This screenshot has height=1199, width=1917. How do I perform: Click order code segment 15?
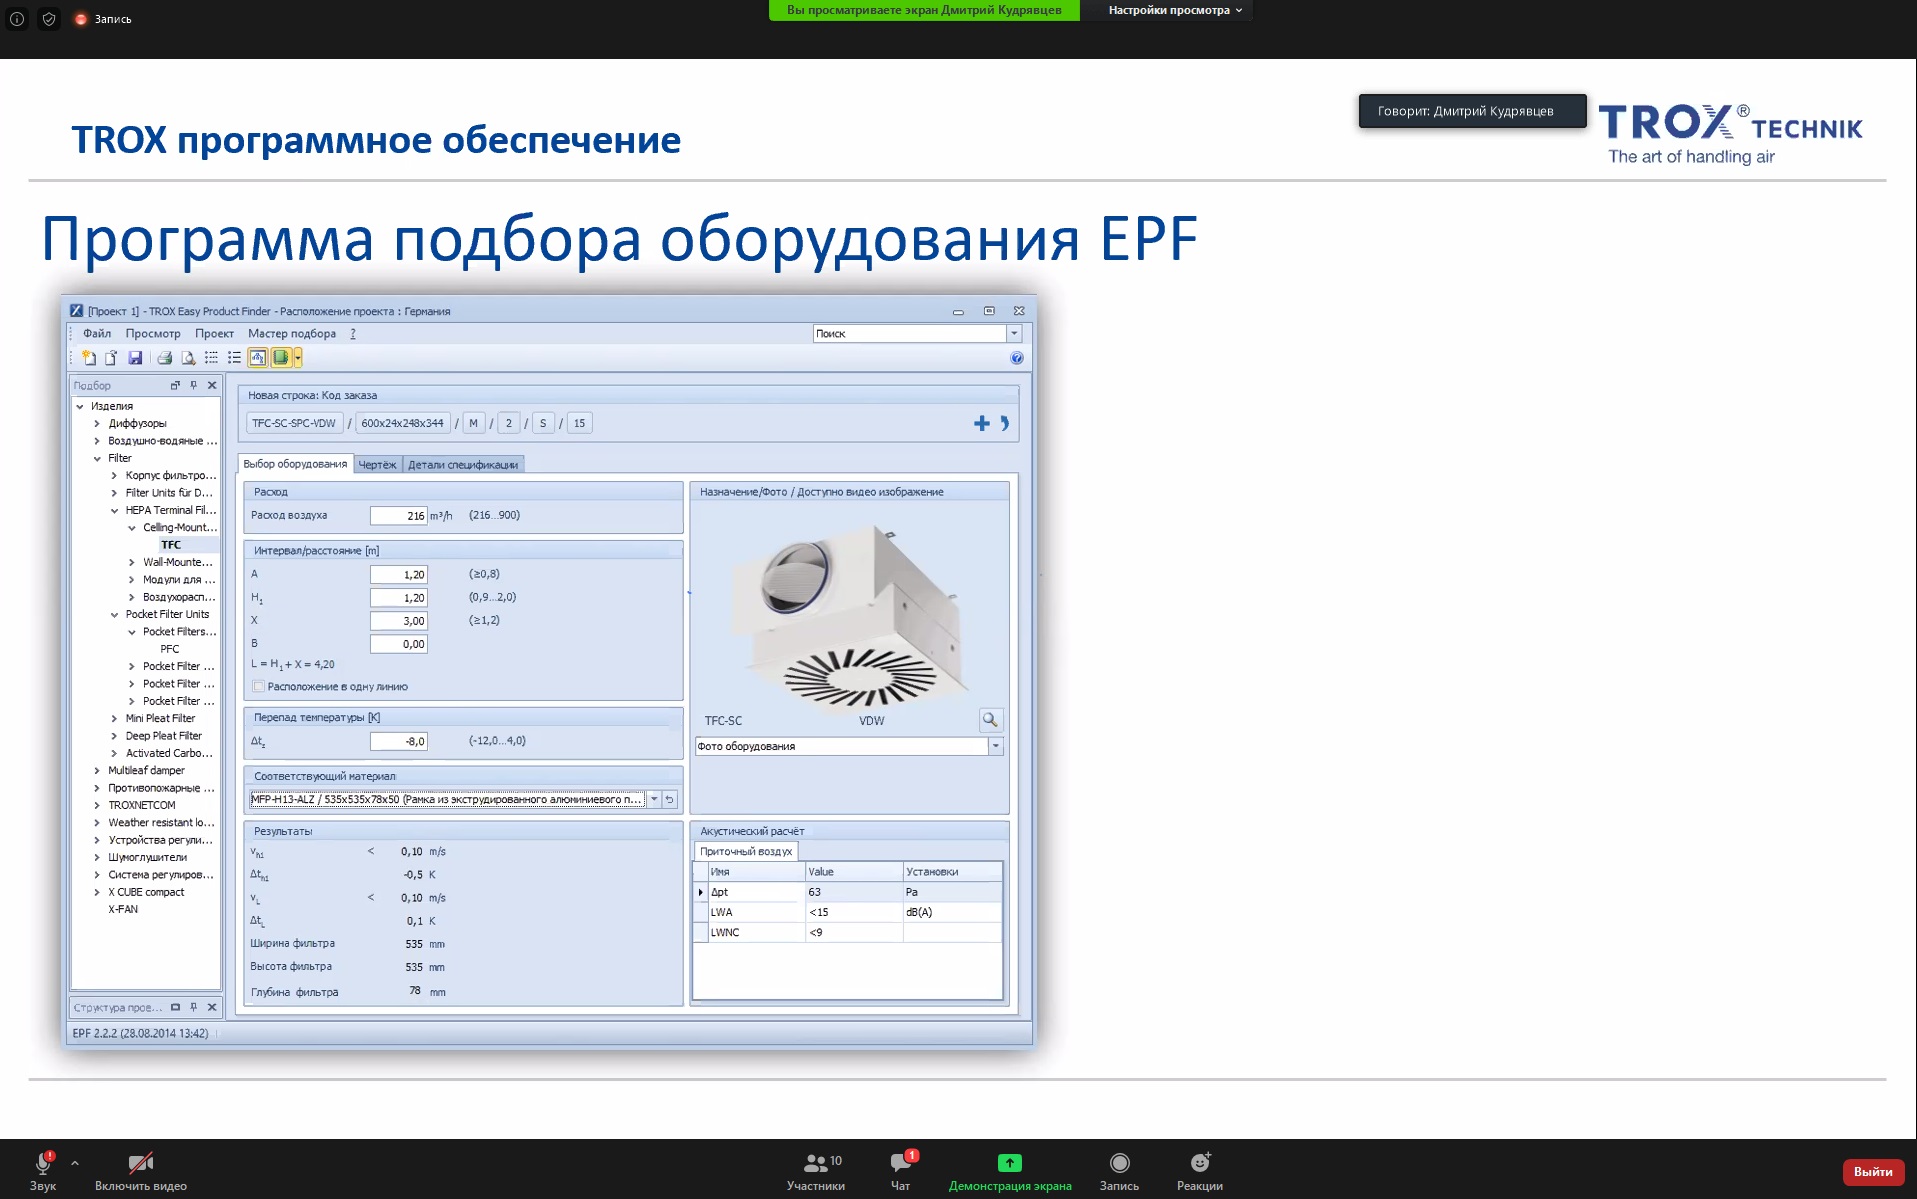(580, 424)
